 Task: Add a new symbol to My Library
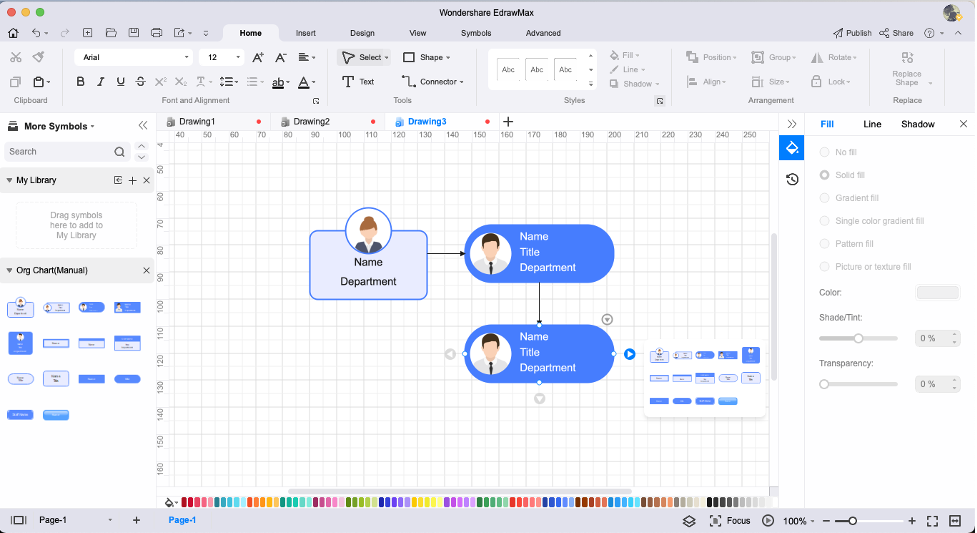(x=132, y=180)
